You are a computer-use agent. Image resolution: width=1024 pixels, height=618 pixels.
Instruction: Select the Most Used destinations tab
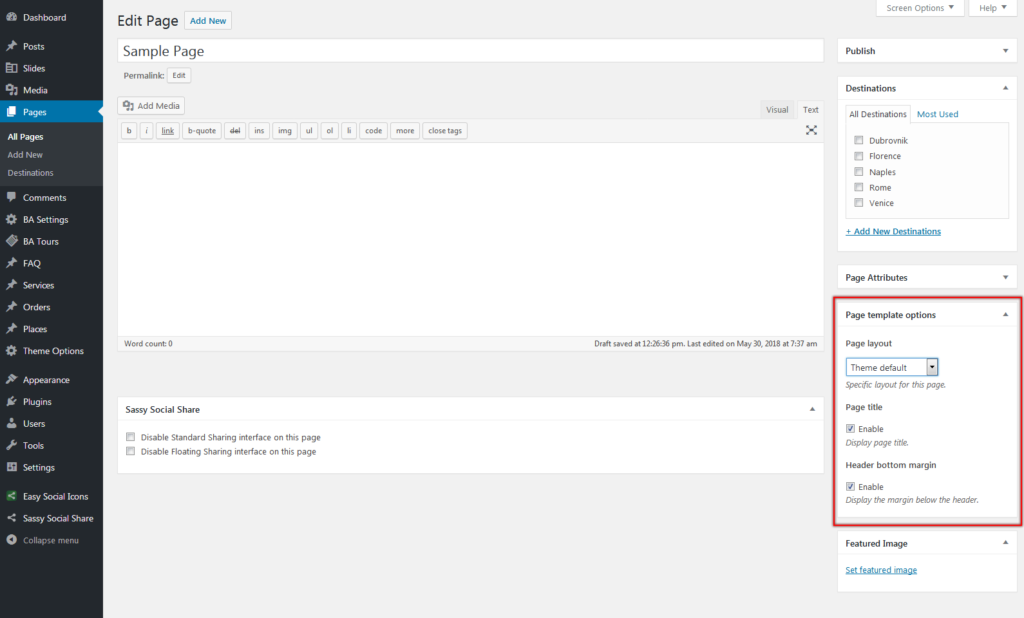pyautogui.click(x=937, y=114)
